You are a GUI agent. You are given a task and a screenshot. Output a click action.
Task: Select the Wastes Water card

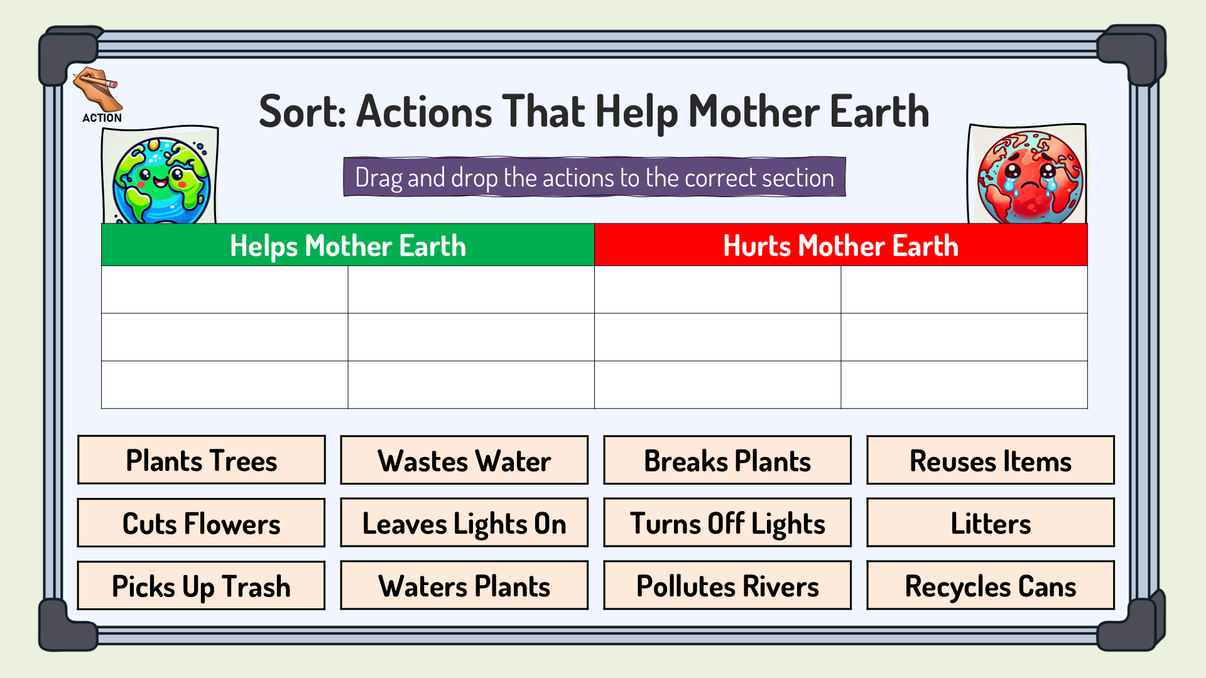464,460
